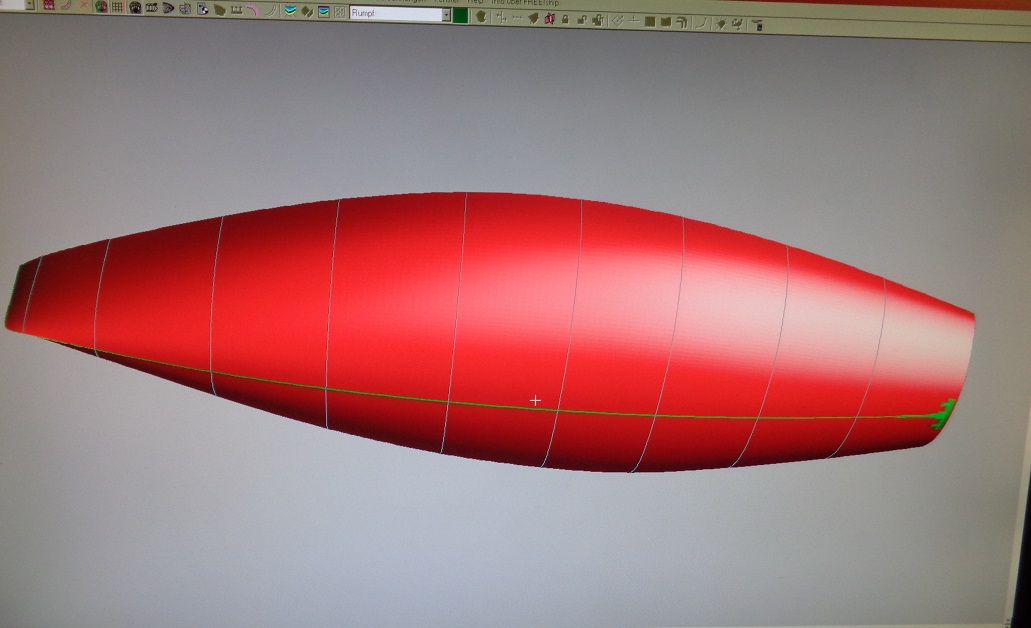Open the Rumpf layer dropdown
Image resolution: width=1031 pixels, height=628 pixels.
(x=445, y=15)
